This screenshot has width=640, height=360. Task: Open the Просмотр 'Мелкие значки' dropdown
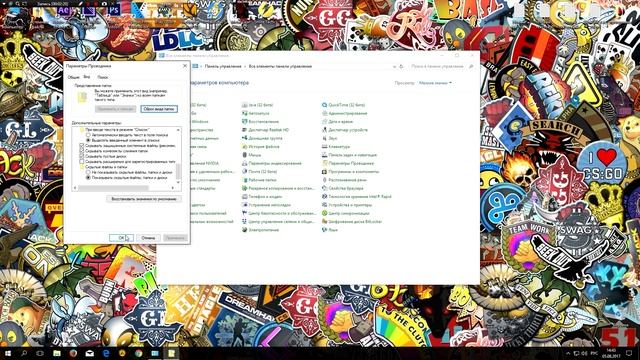435,83
